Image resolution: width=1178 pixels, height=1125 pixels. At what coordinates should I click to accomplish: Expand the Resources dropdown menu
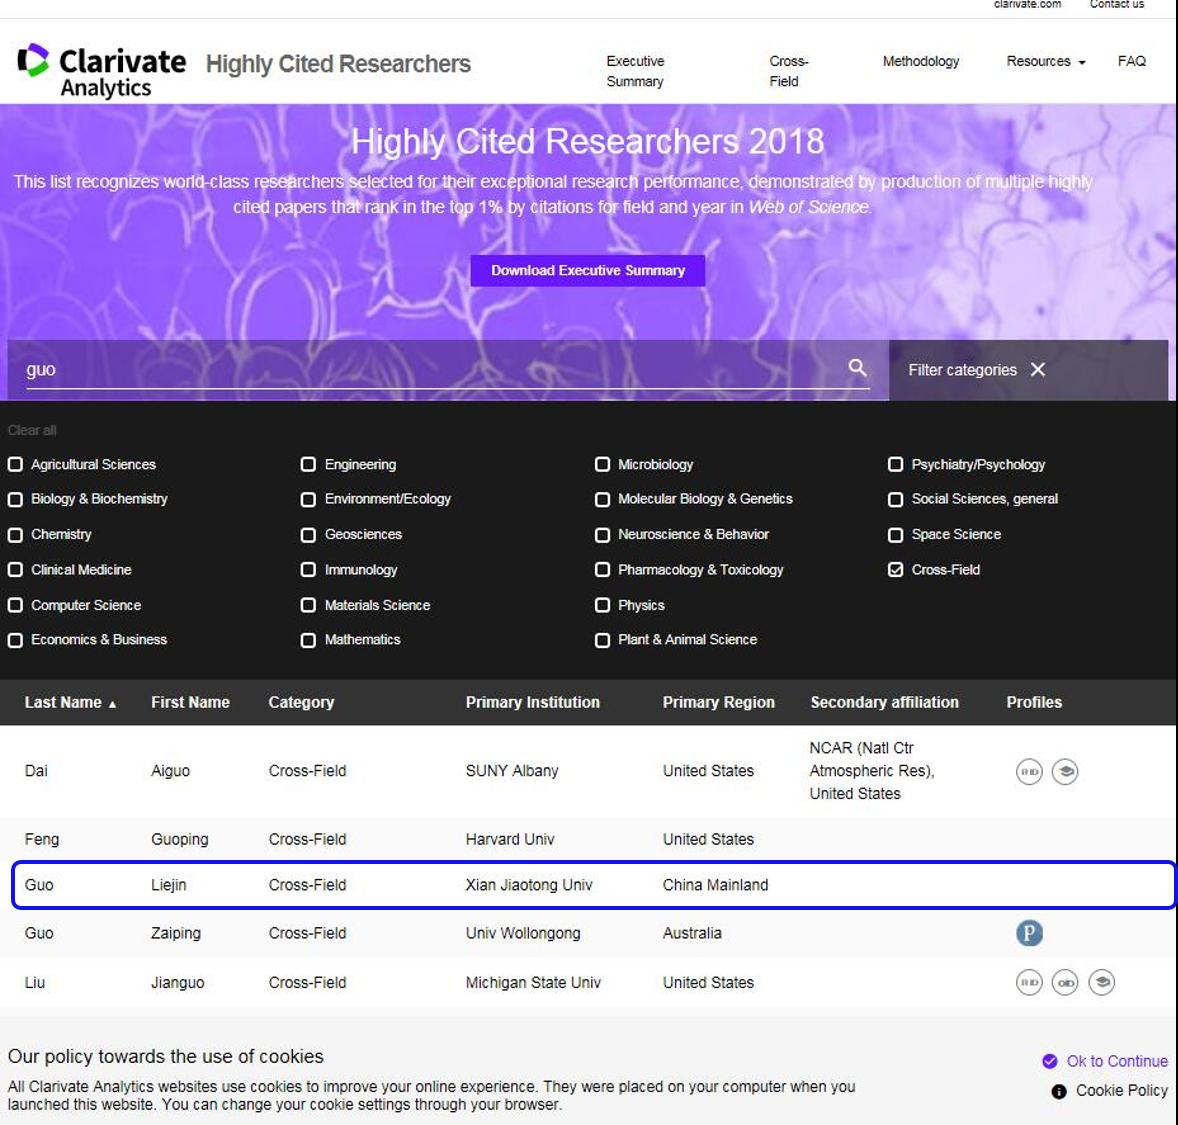pyautogui.click(x=1046, y=62)
